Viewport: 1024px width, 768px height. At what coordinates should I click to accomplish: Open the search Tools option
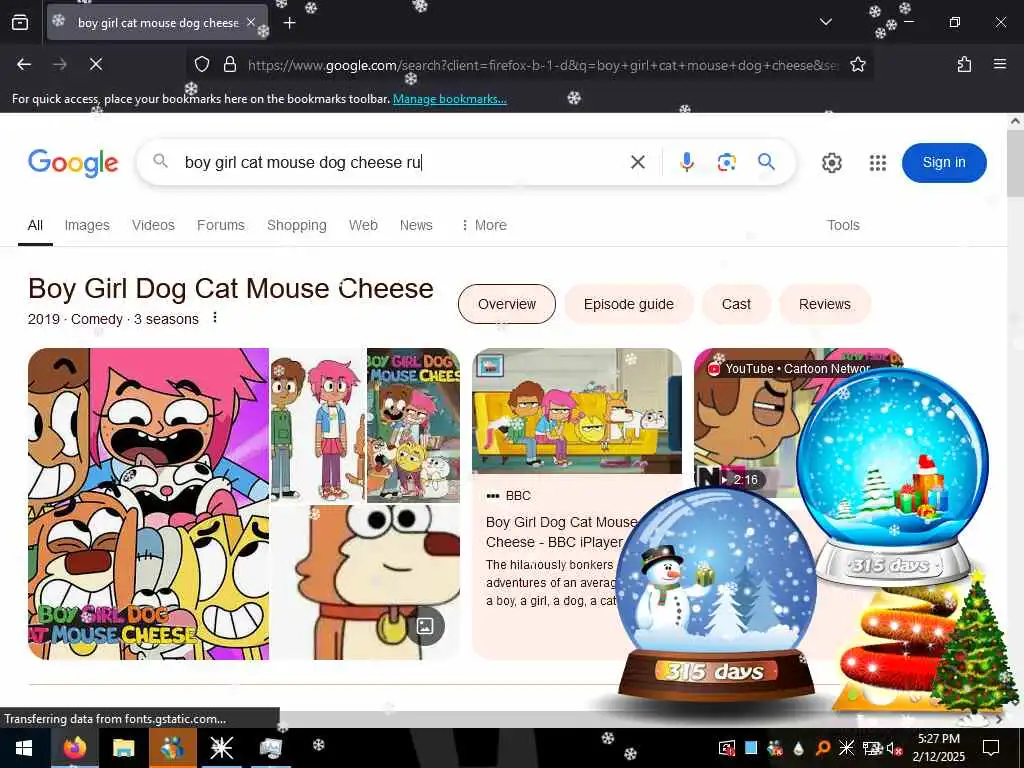[x=843, y=225]
